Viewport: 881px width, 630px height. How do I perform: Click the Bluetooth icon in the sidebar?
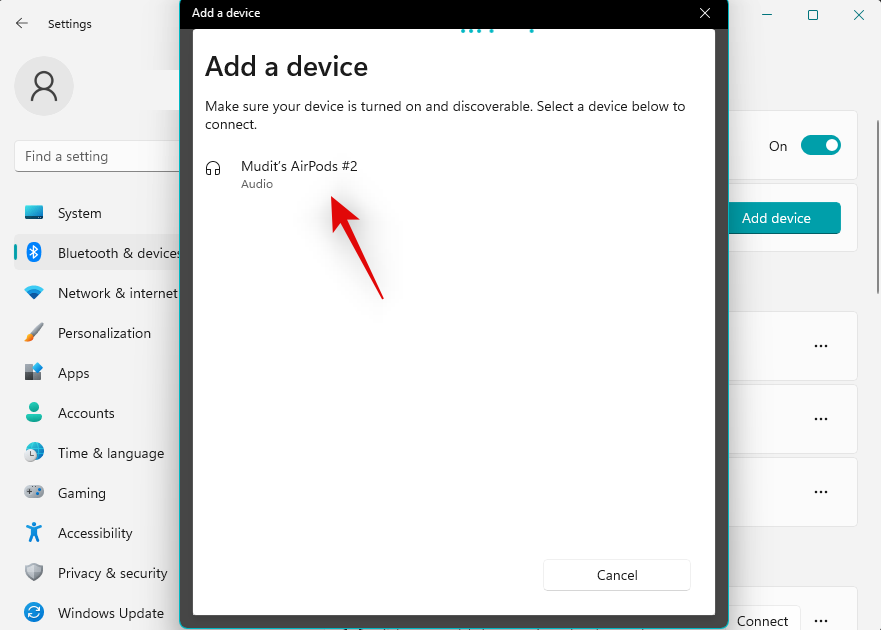click(x=34, y=252)
